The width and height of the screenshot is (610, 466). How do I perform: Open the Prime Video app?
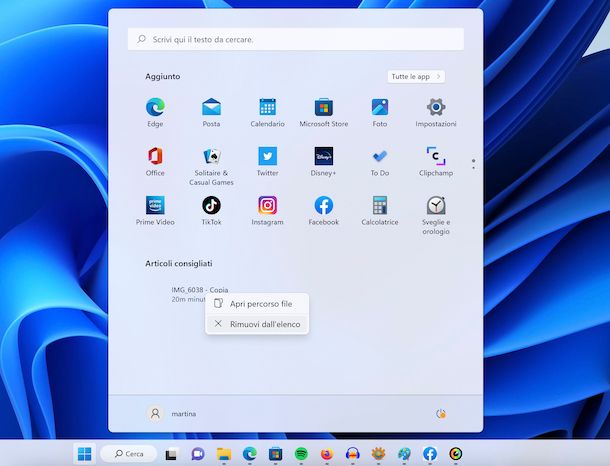click(155, 210)
